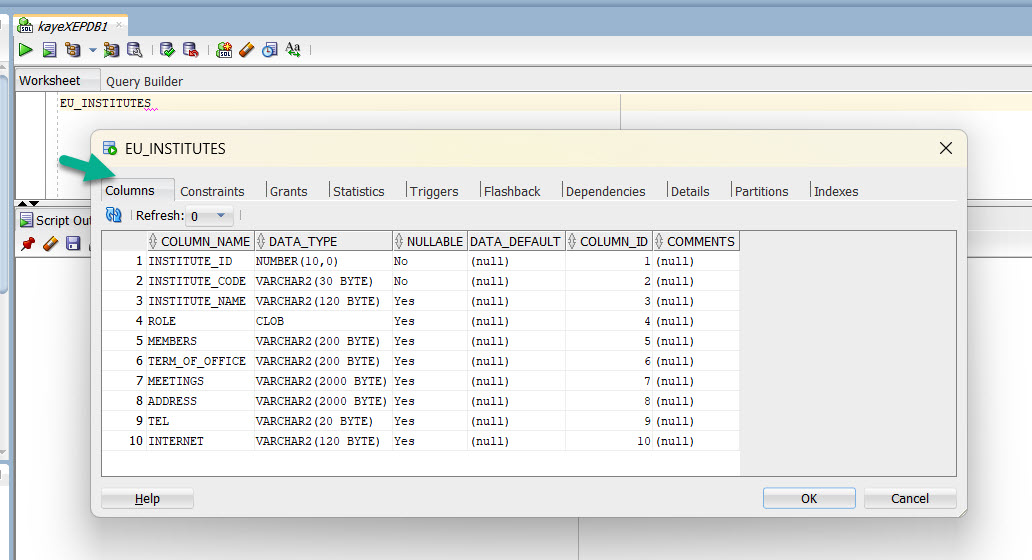Viewport: 1032px width, 560px height.
Task: Click the Autotrace toolbar icon
Action: click(x=111, y=49)
